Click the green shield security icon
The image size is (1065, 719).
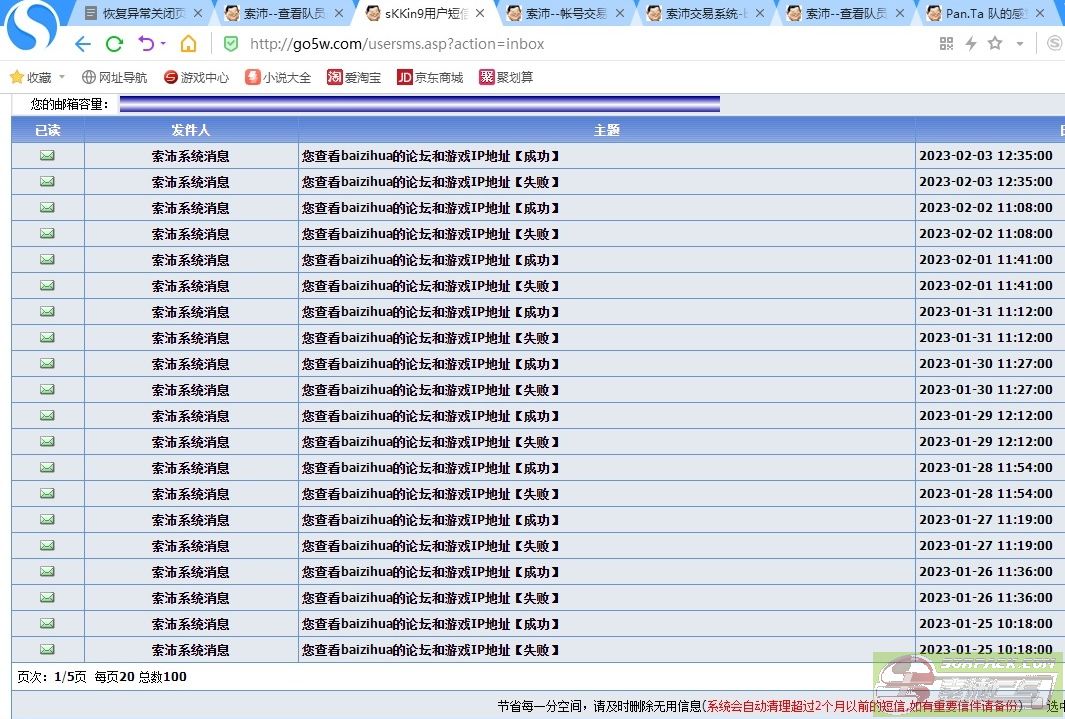click(x=231, y=44)
